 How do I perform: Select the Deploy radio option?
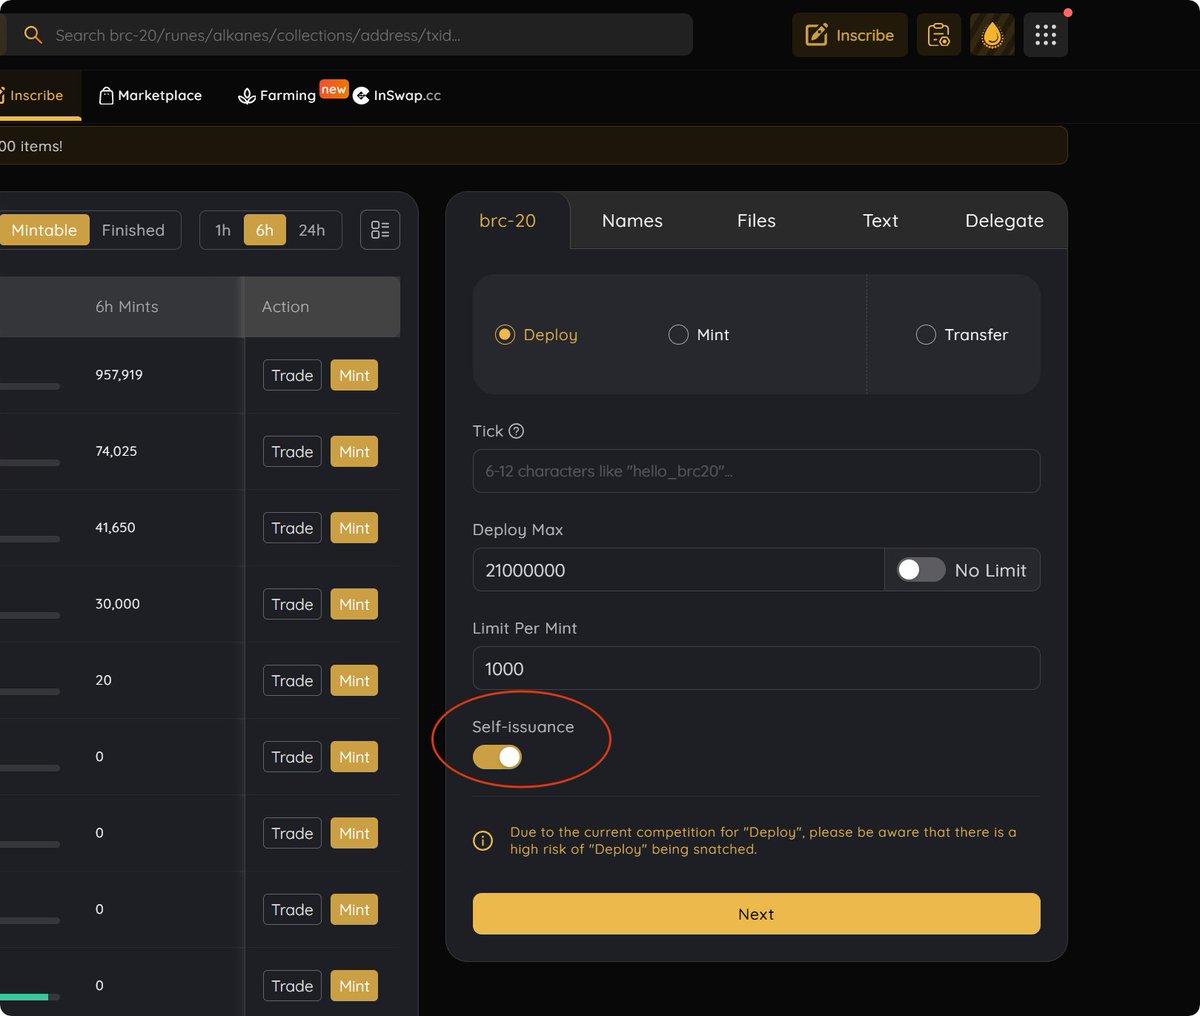tap(504, 335)
